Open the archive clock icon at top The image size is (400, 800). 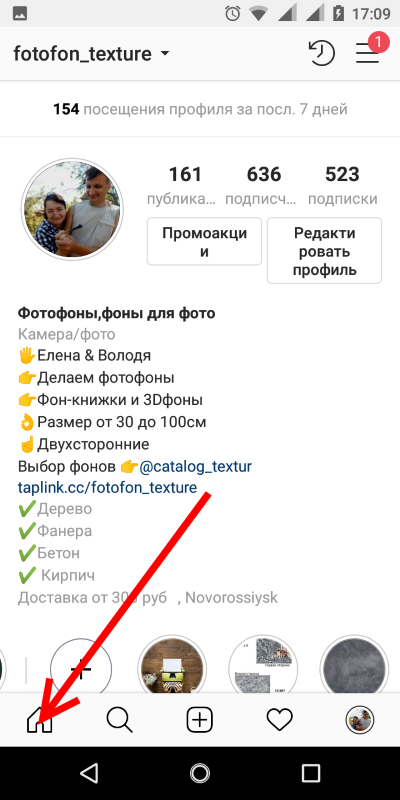pyautogui.click(x=321, y=54)
